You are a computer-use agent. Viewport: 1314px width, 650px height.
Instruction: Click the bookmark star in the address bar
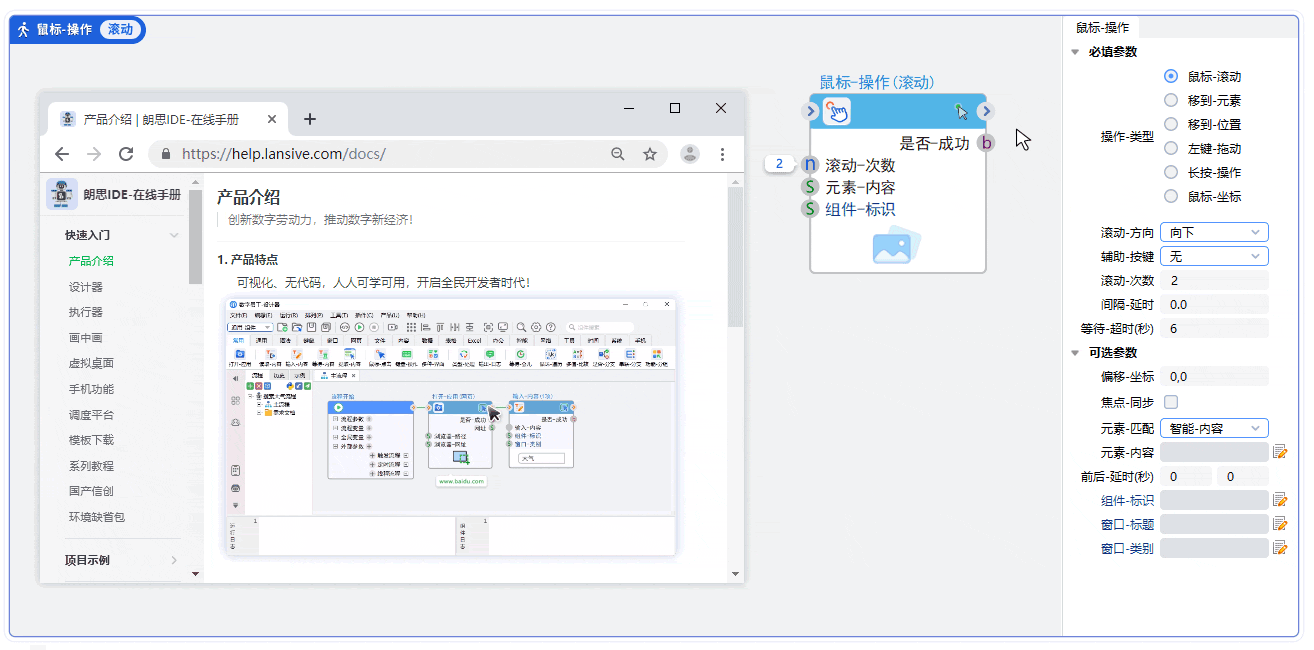pyautogui.click(x=650, y=154)
